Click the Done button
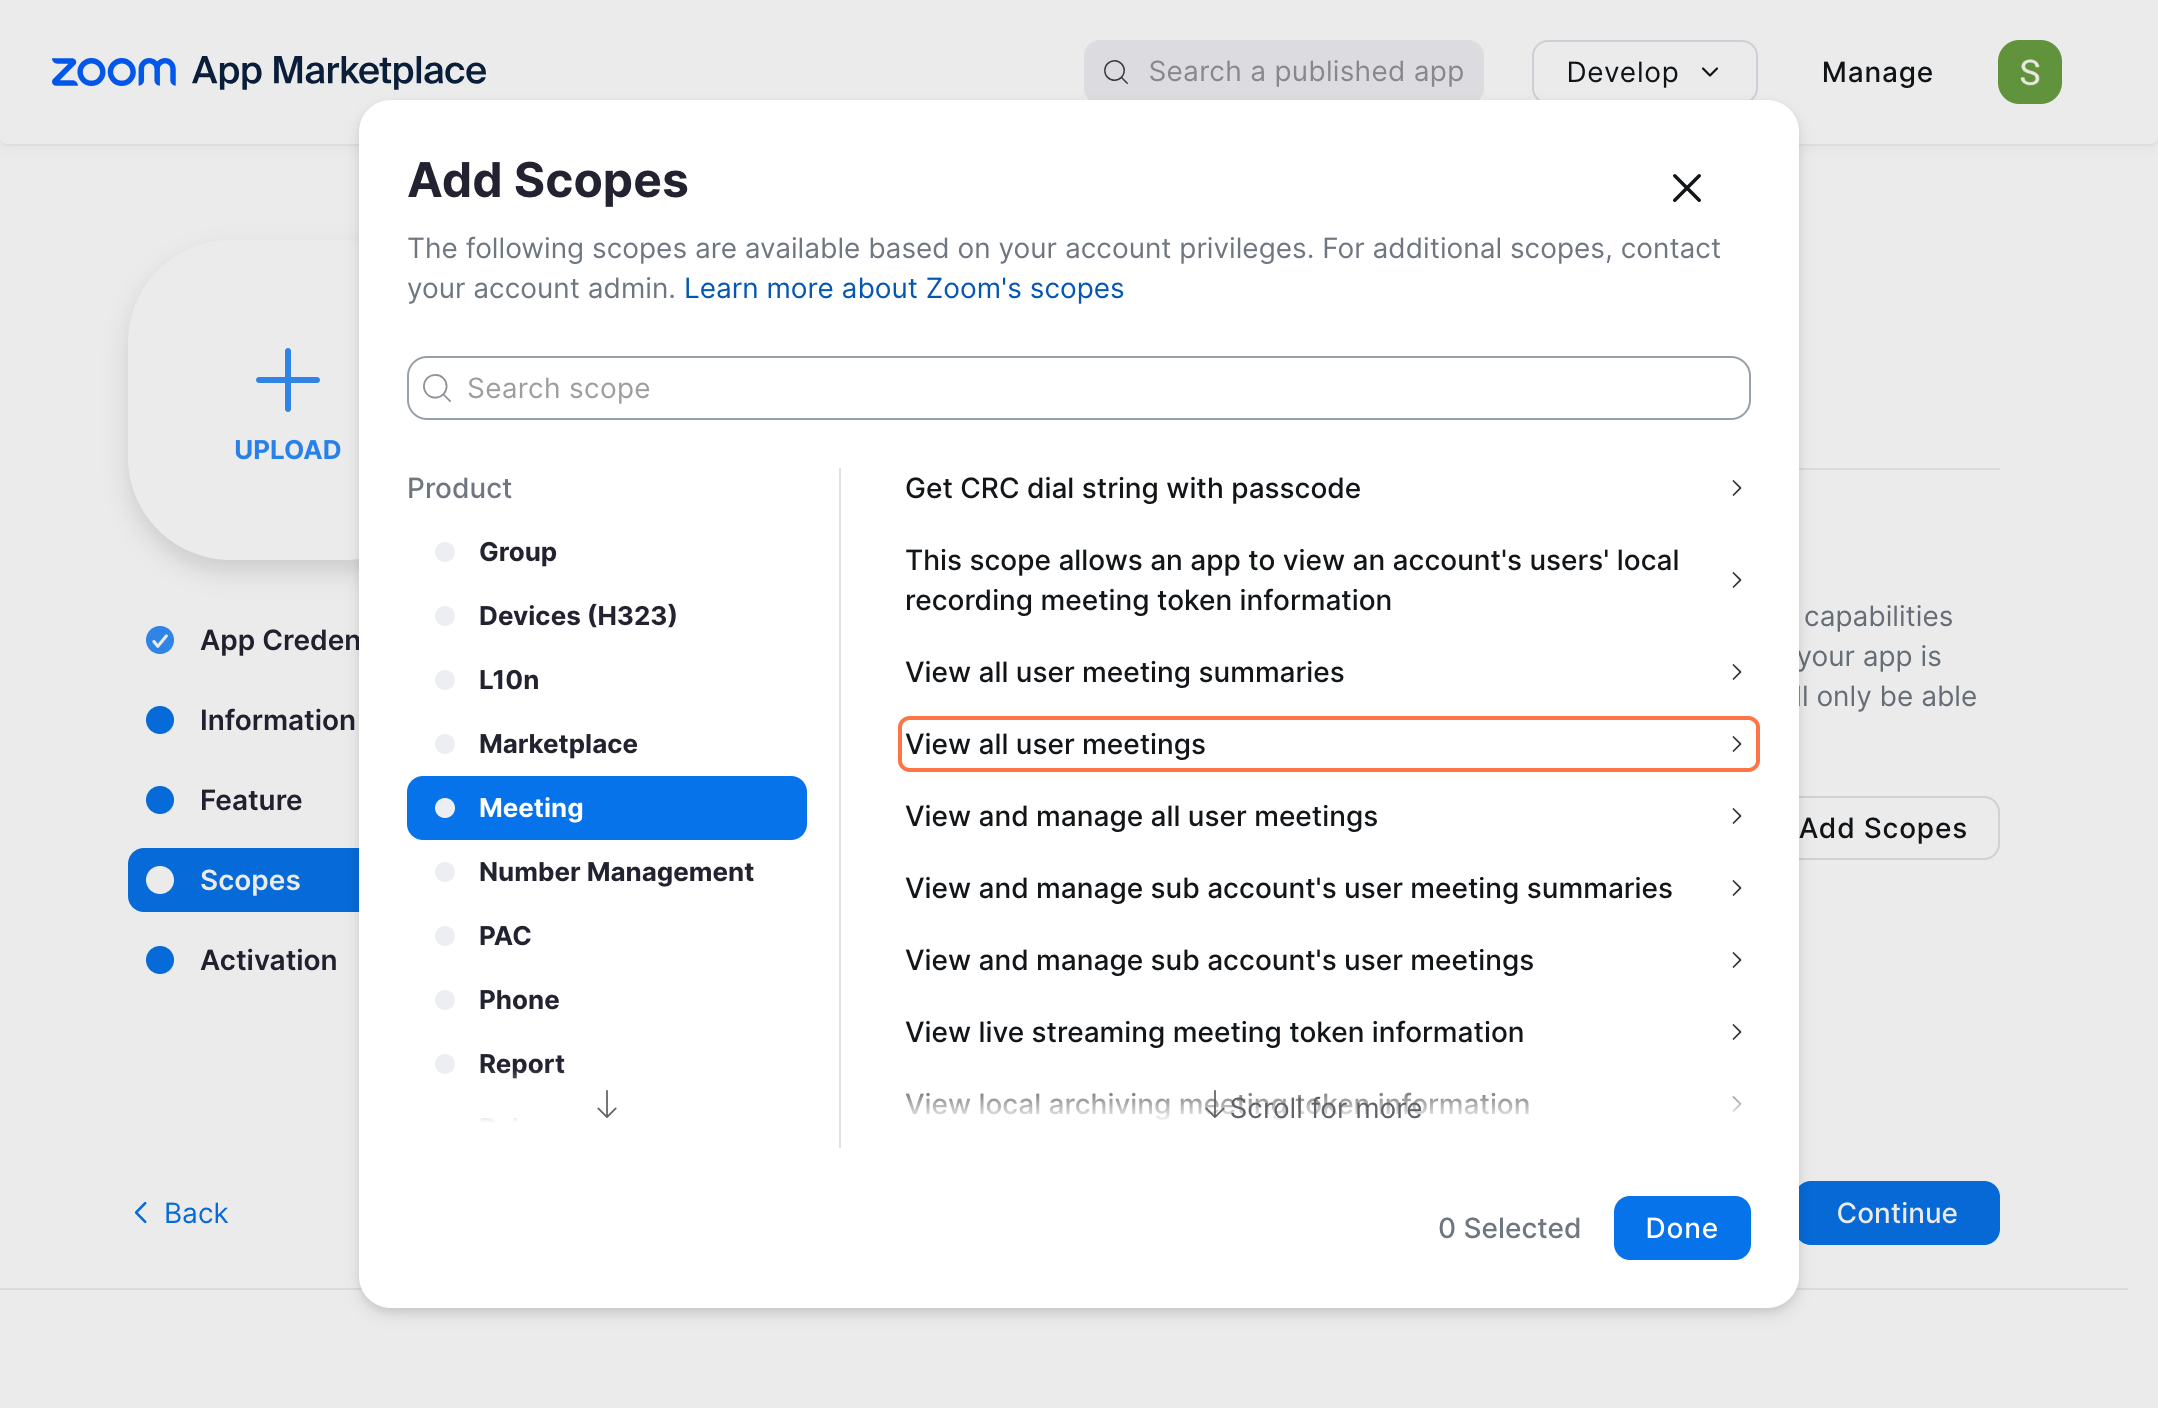 (x=1681, y=1228)
